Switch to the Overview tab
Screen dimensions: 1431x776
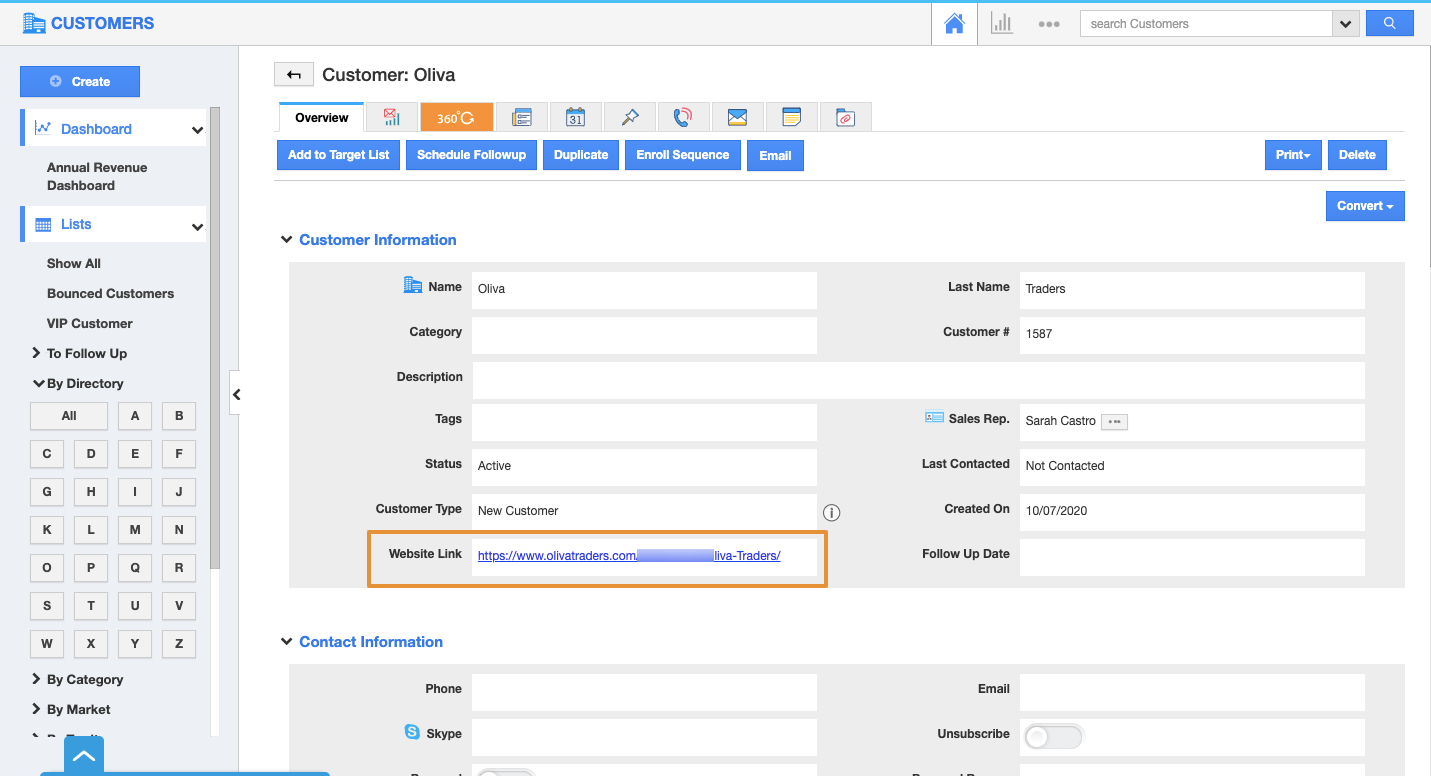click(321, 118)
